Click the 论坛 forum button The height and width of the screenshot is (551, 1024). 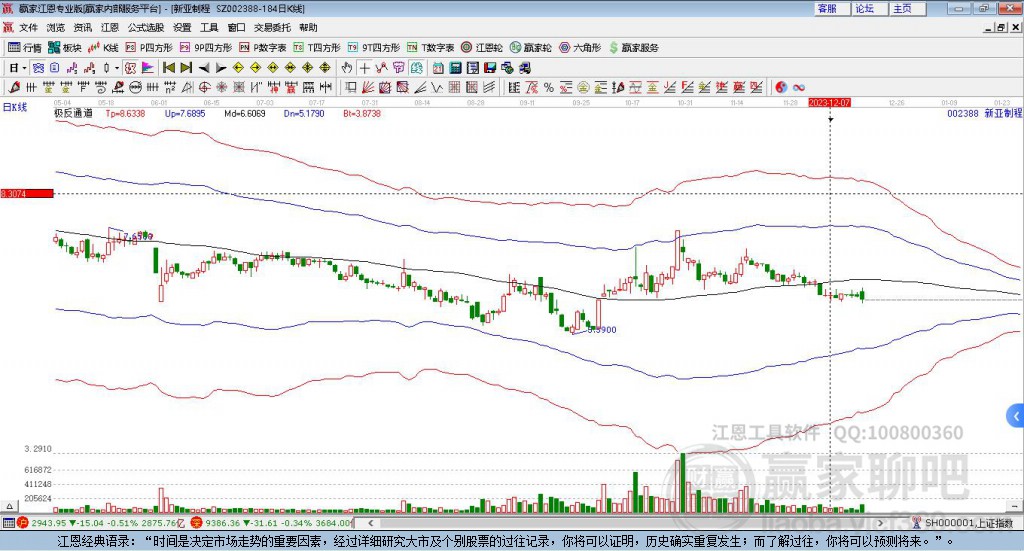869,8
